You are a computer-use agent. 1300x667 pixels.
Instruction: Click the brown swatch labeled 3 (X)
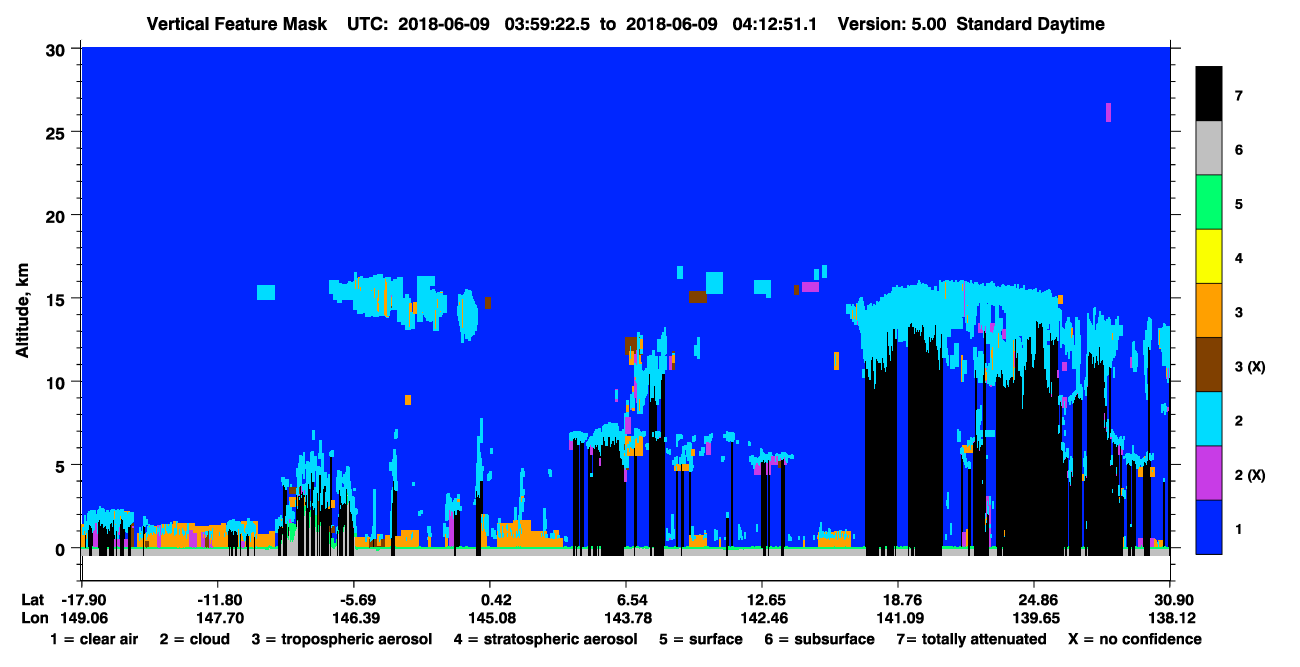(1209, 364)
